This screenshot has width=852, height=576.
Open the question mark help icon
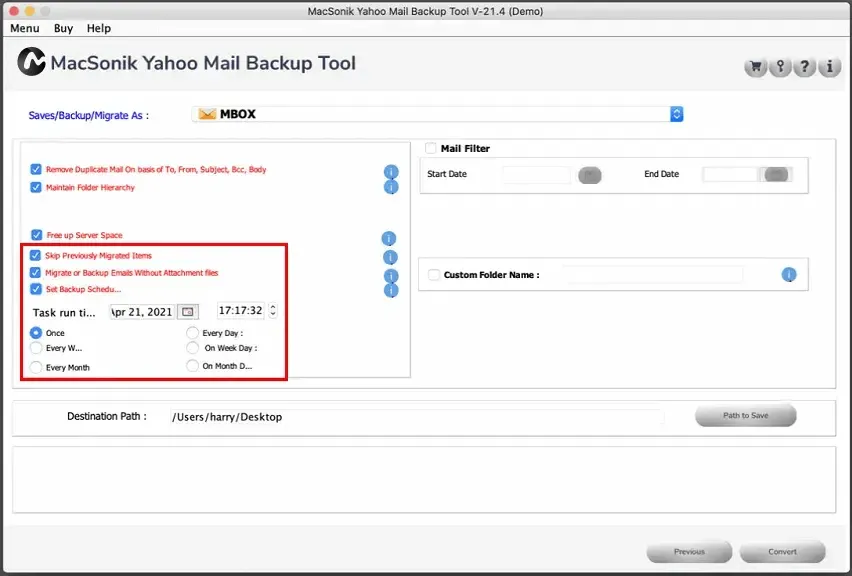coord(805,67)
